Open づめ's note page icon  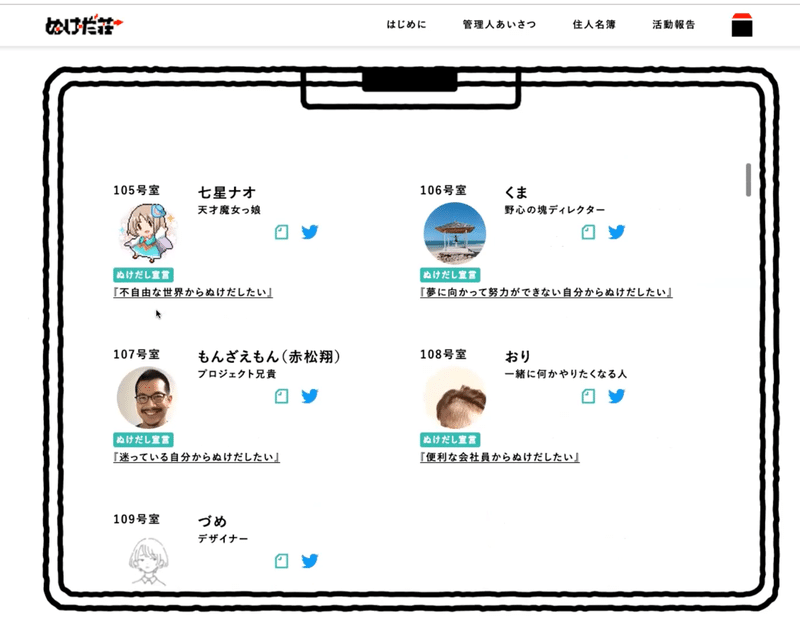click(282, 561)
